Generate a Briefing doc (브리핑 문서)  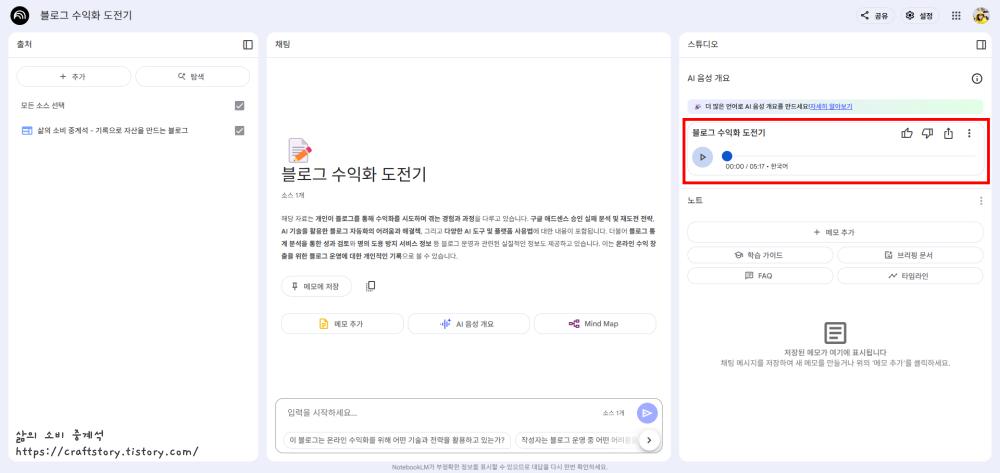pos(911,255)
